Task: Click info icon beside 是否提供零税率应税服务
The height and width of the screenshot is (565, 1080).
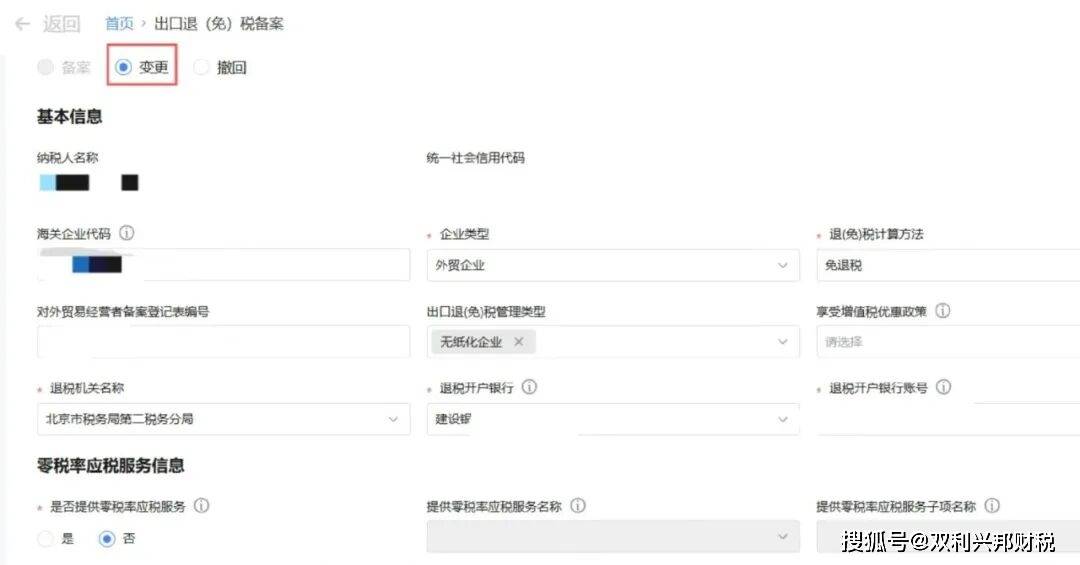Action: [x=201, y=506]
